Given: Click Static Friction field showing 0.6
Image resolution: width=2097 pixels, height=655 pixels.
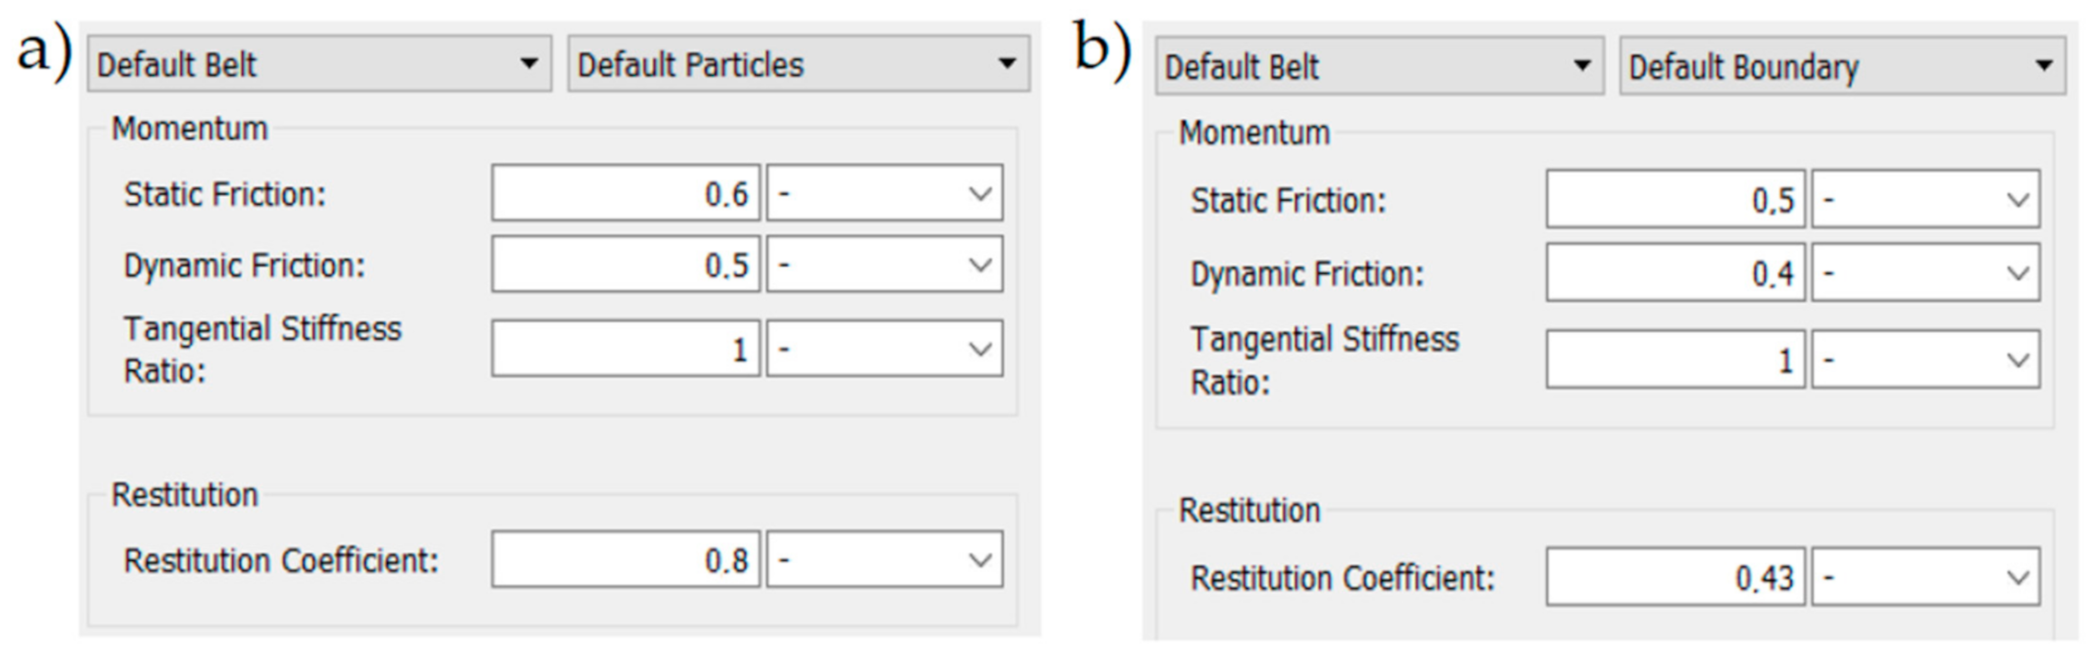Looking at the screenshot, I should pyautogui.click(x=625, y=193).
